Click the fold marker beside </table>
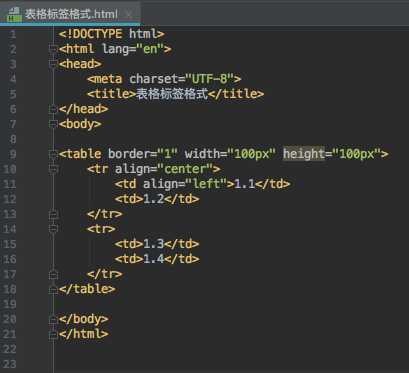 coord(53,289)
